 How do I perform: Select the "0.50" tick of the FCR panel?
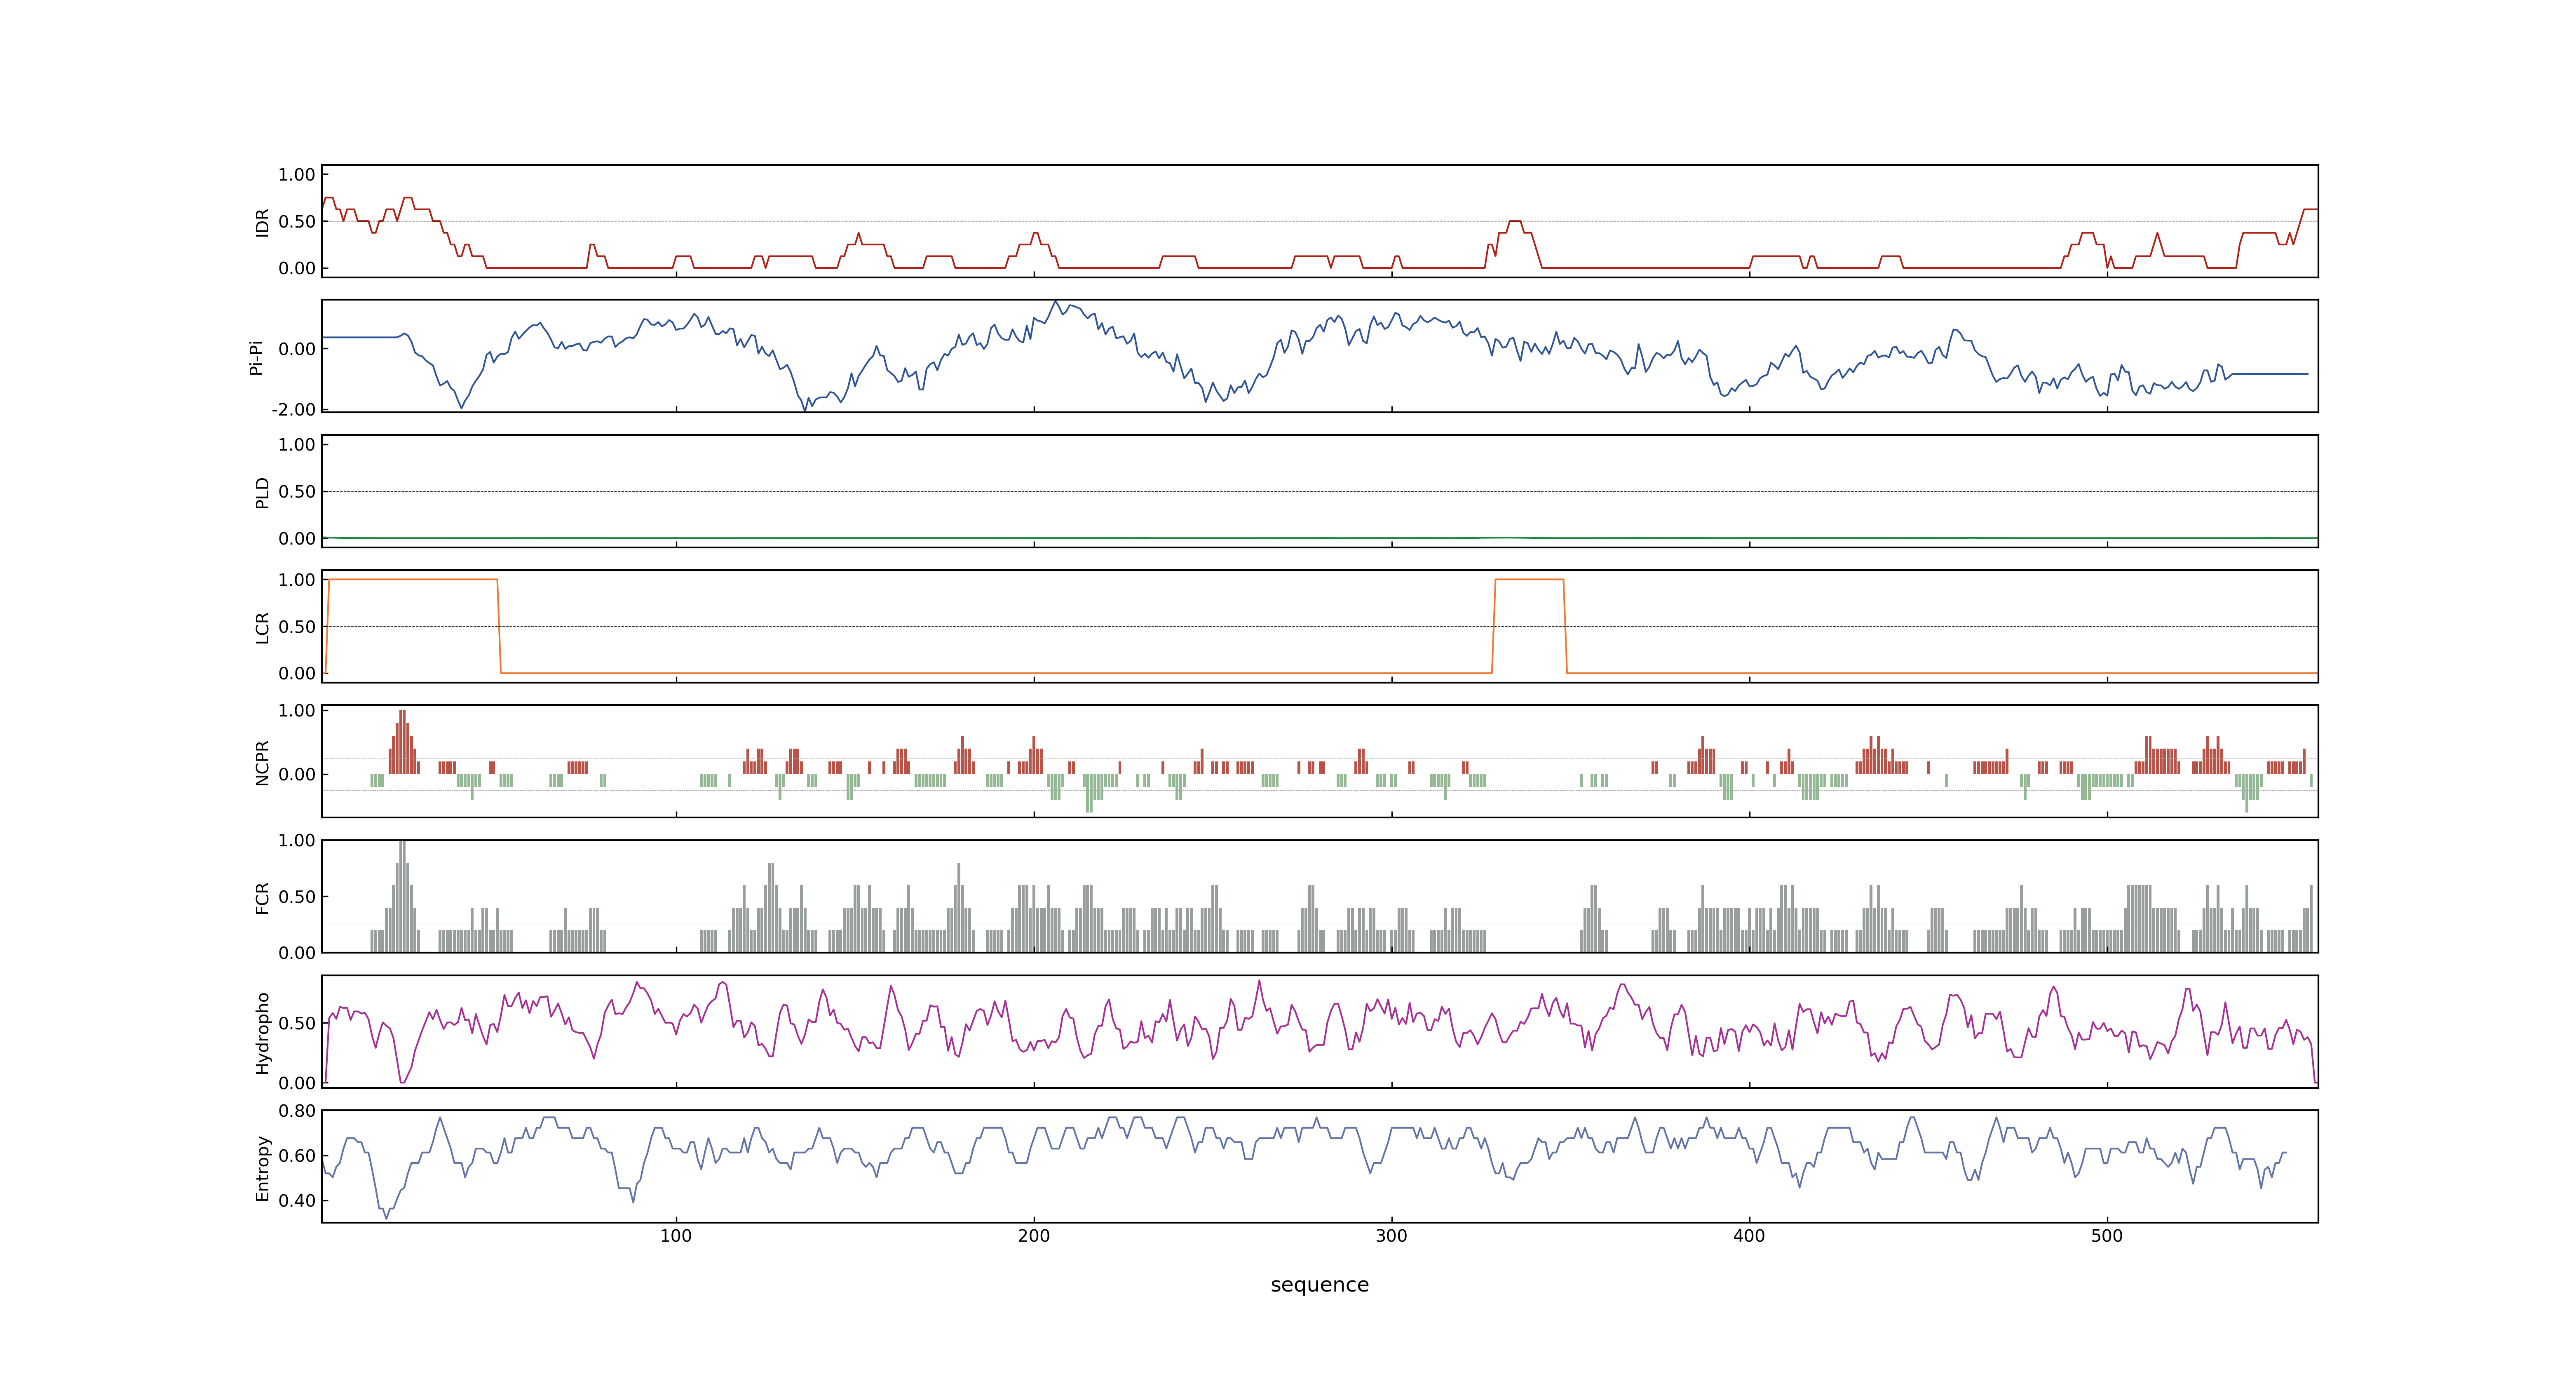tap(297, 897)
